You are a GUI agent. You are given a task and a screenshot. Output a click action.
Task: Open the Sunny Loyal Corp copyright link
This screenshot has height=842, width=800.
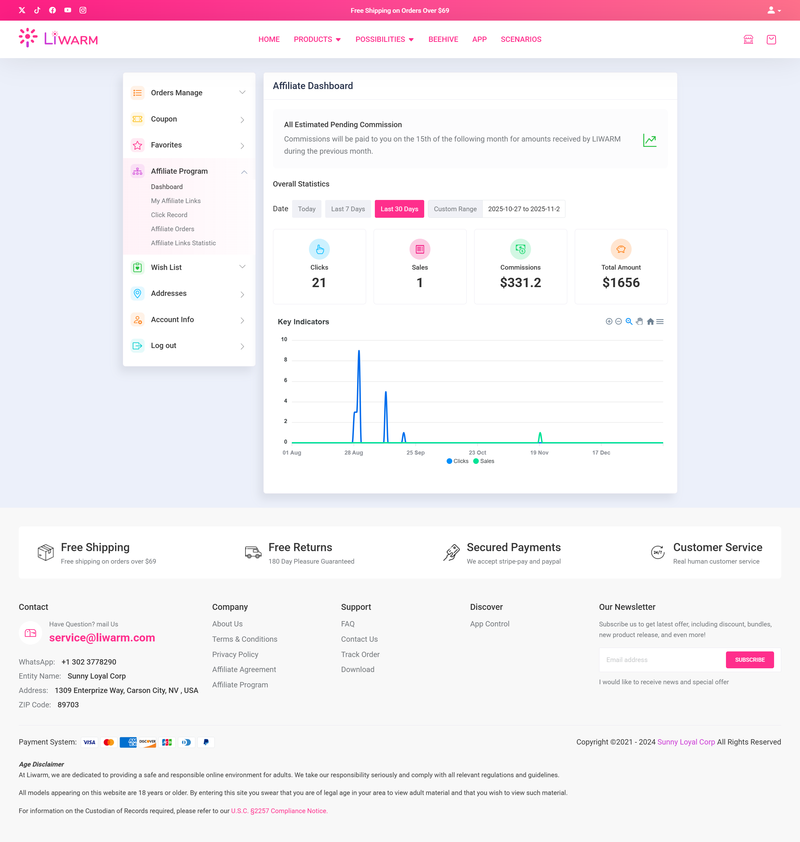pos(686,742)
